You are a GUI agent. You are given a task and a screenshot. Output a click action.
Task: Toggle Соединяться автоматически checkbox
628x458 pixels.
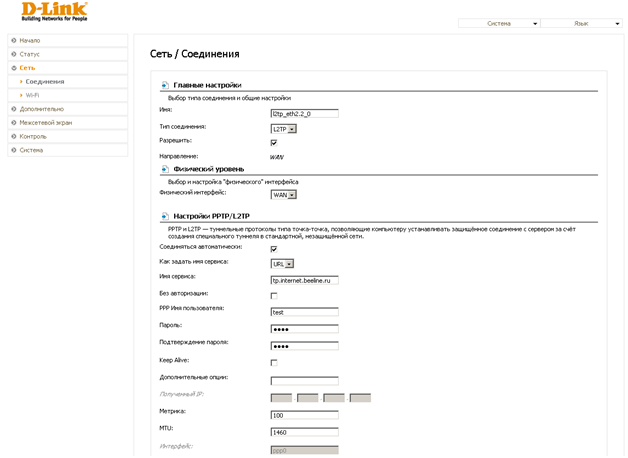point(274,249)
